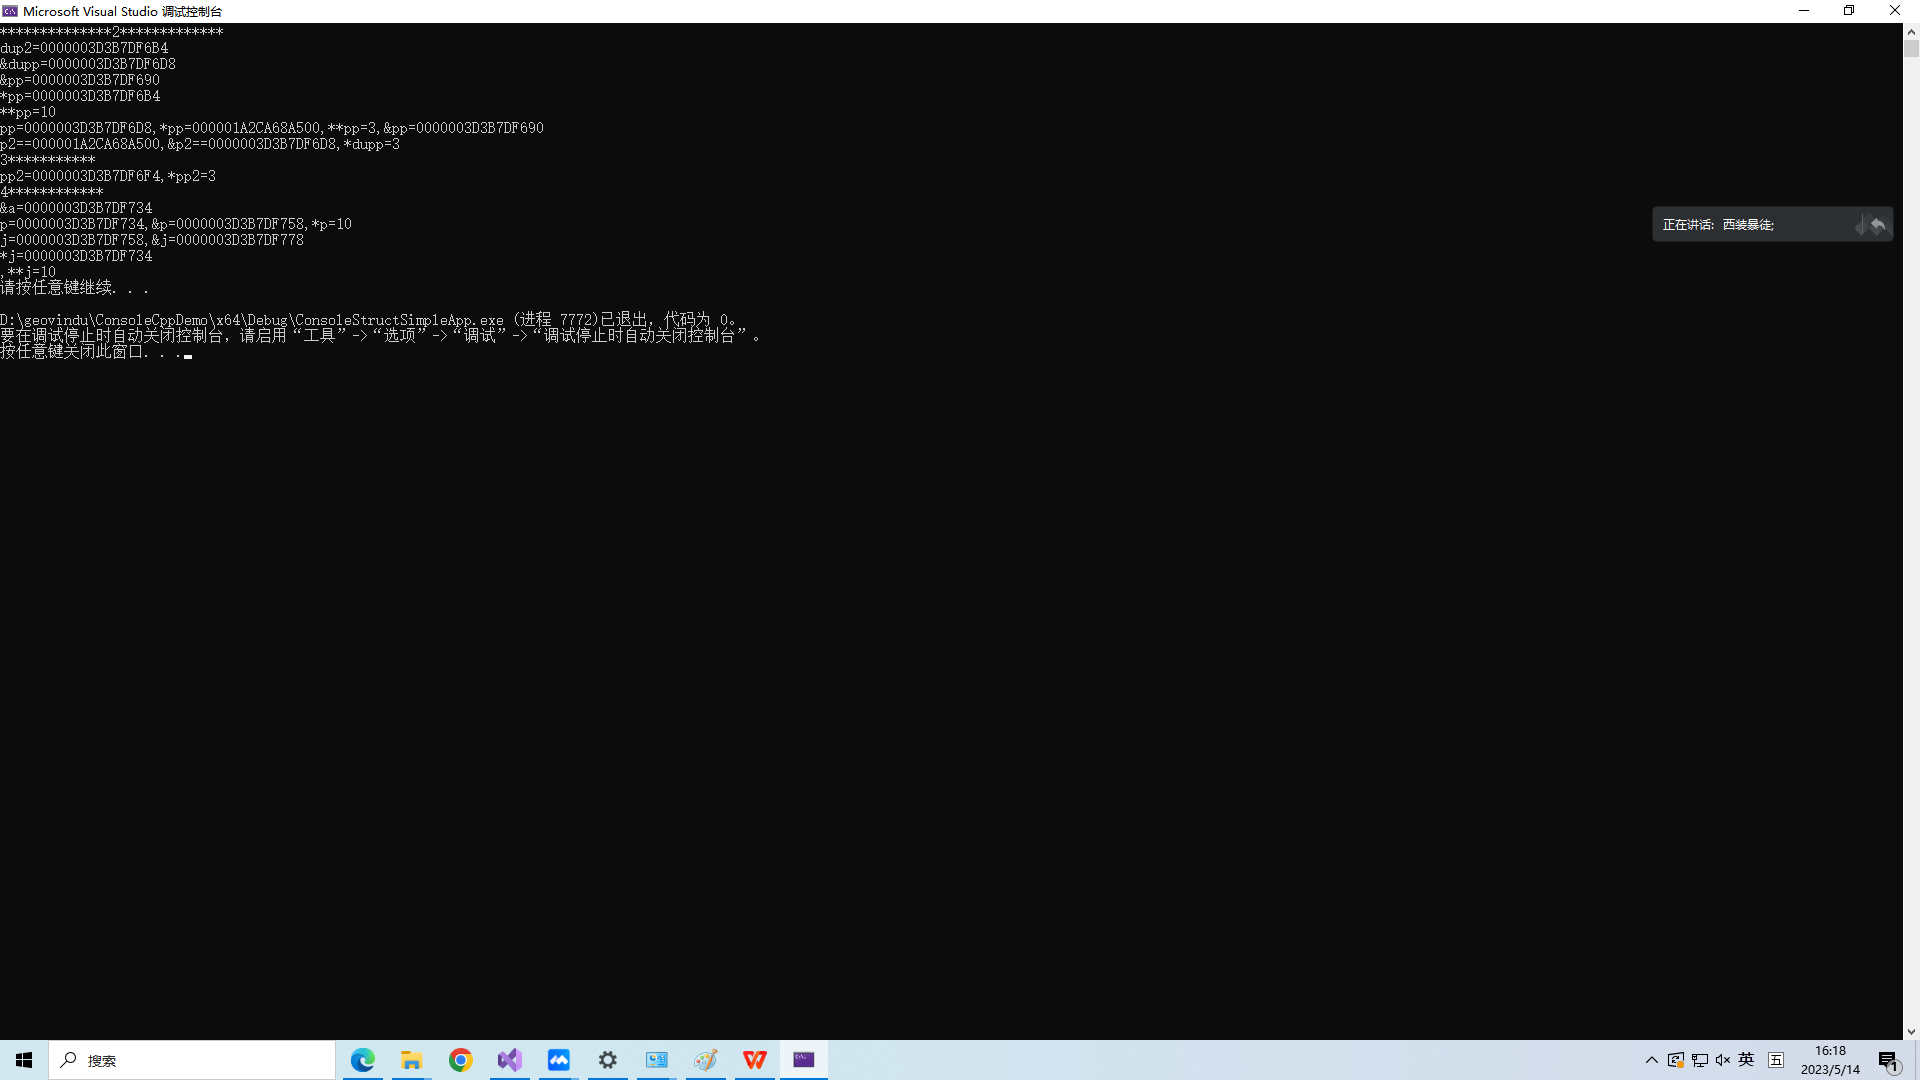This screenshot has height=1080, width=1920.
Task: Open the Windows Start menu
Action: click(24, 1060)
